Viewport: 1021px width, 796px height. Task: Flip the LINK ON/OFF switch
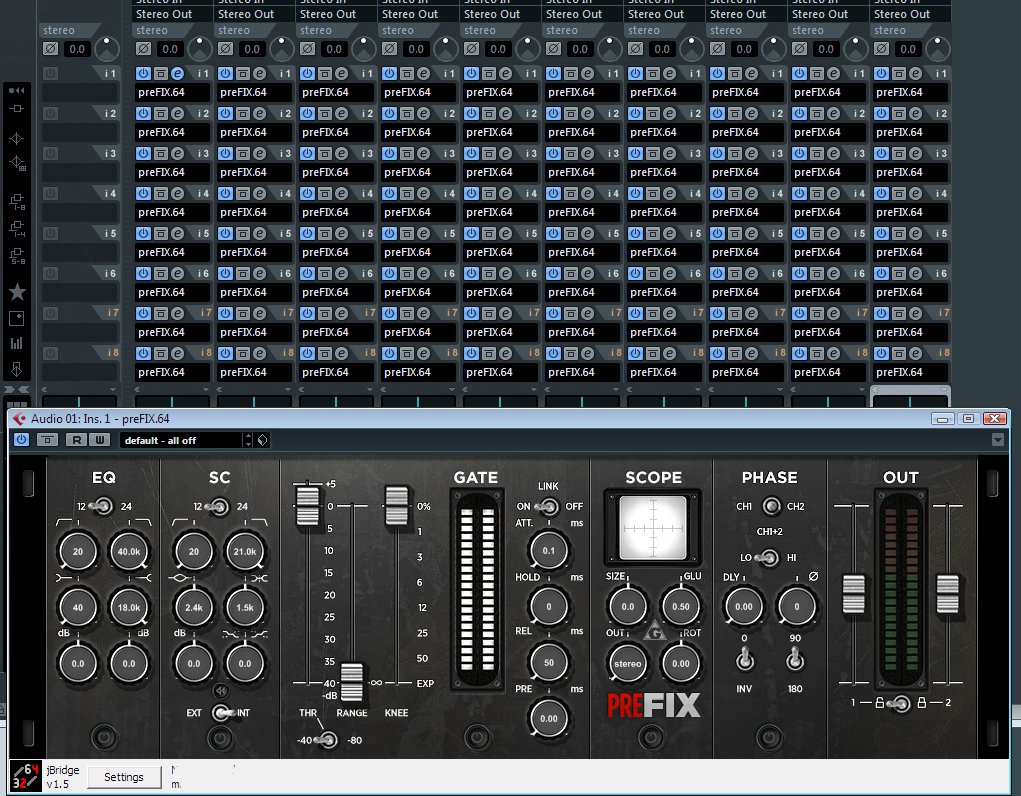point(548,506)
